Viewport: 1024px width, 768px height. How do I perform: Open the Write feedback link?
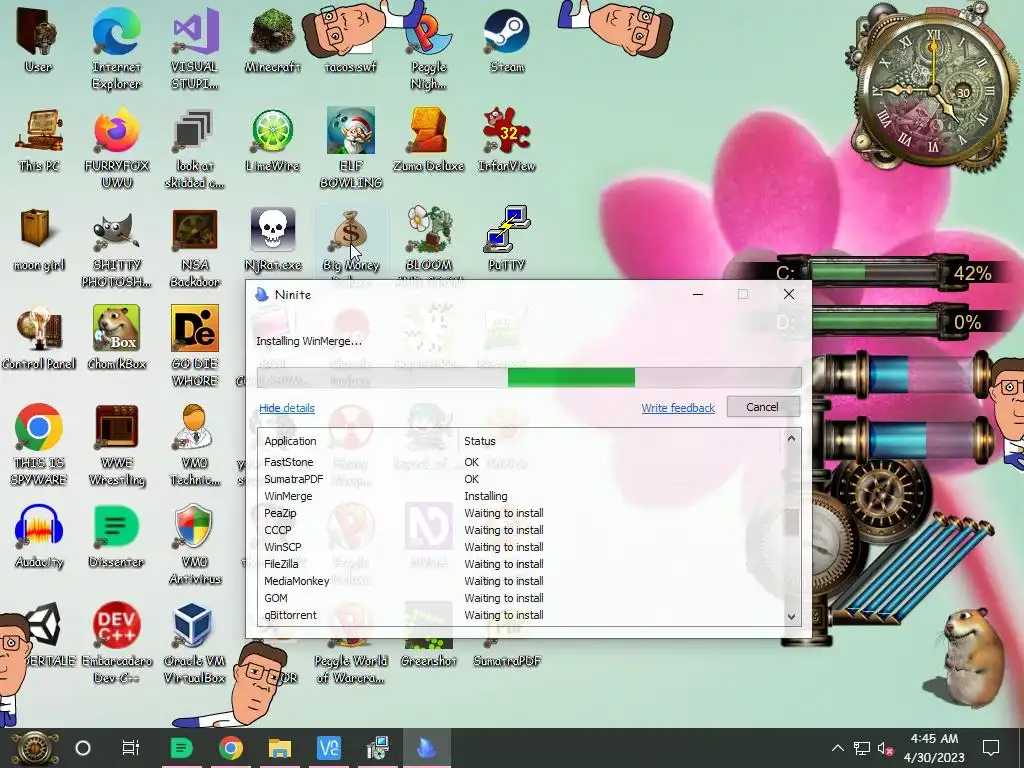point(678,408)
